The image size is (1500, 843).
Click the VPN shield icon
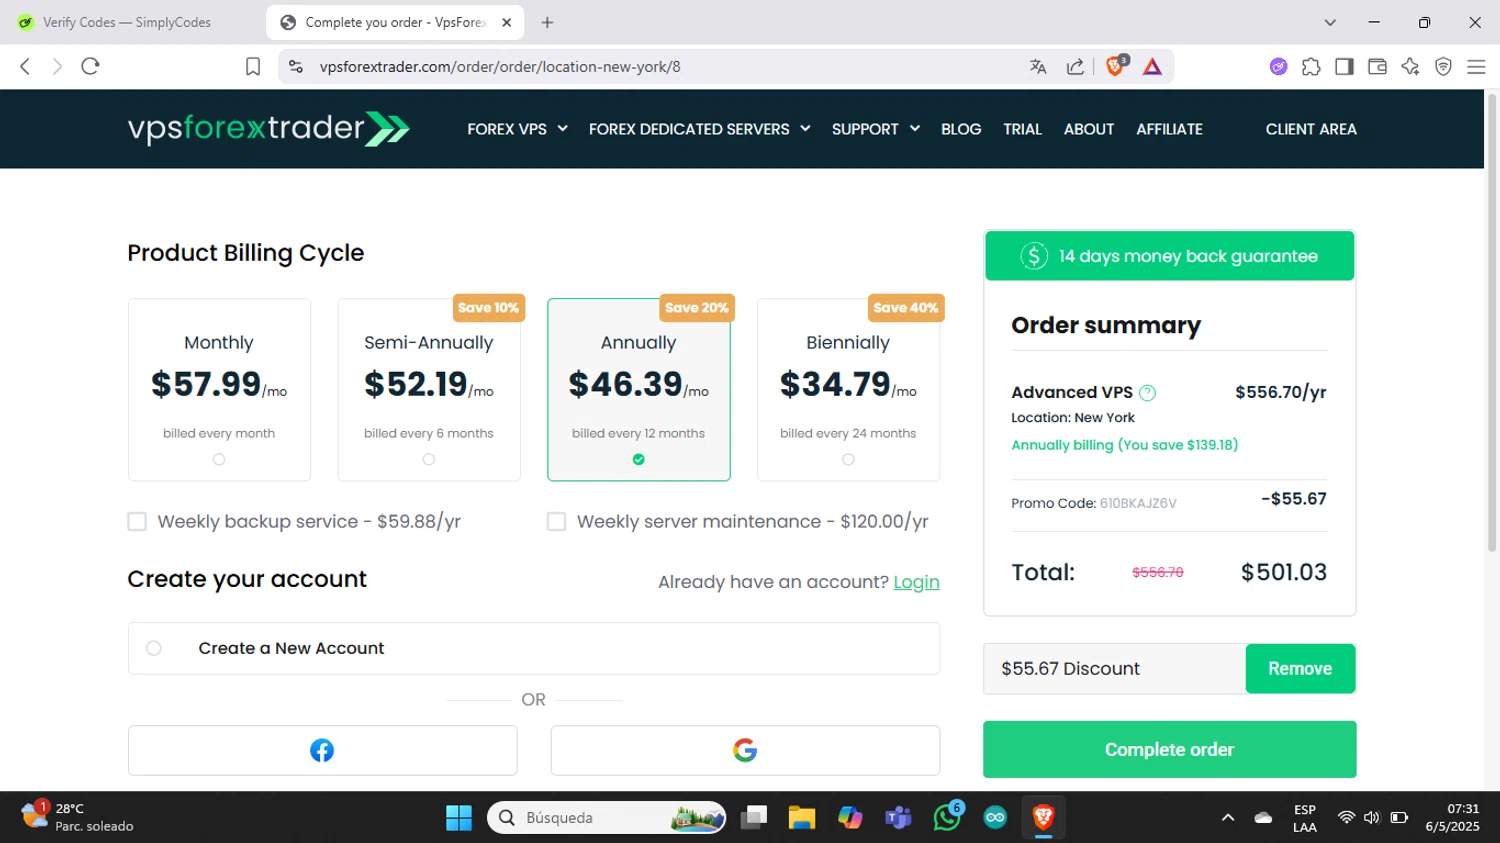tap(1443, 66)
